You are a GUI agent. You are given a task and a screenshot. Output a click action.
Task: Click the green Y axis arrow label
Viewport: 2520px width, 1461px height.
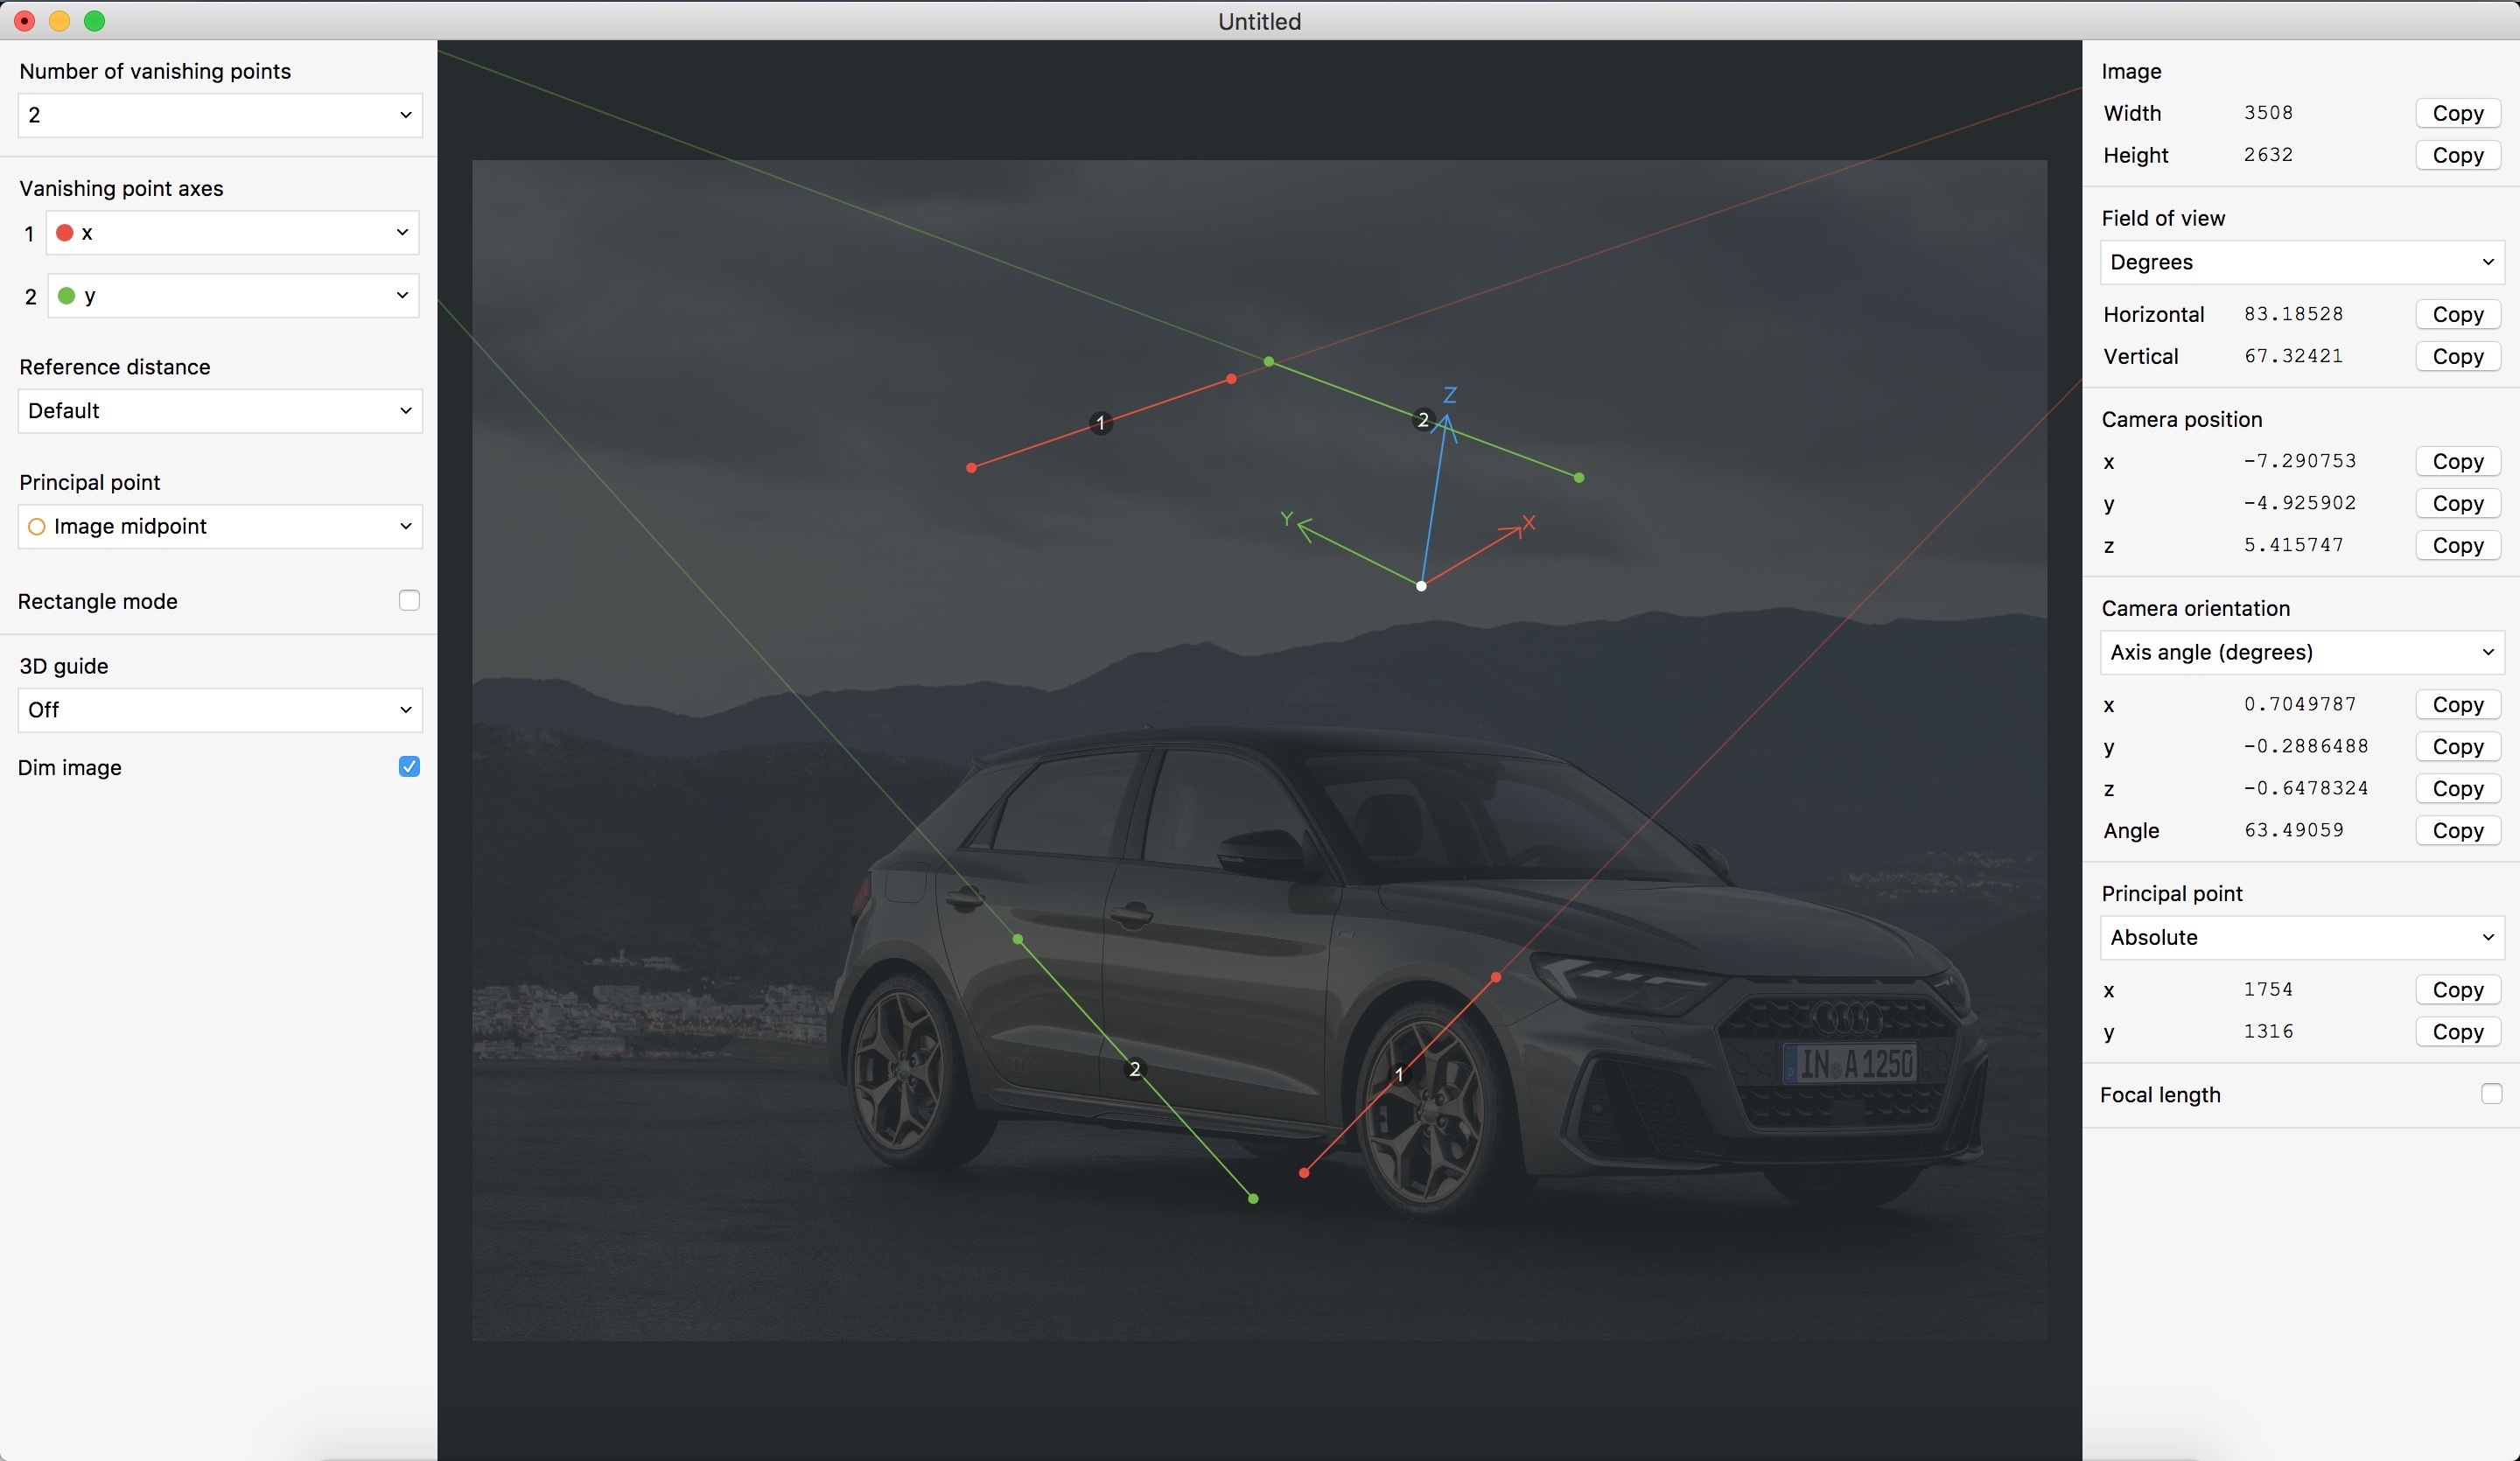[1287, 518]
